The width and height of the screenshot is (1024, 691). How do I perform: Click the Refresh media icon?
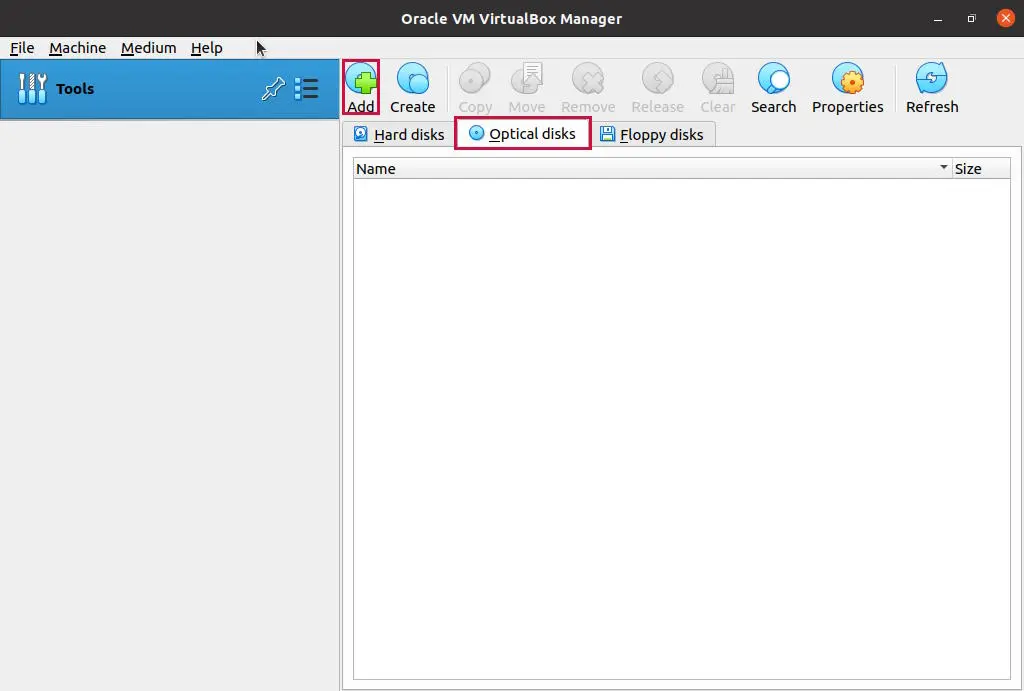point(930,85)
